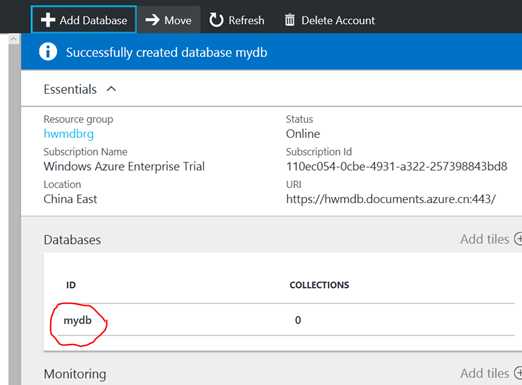The height and width of the screenshot is (385, 522).
Task: Open the hwmdbrg resource group link
Action: [x=69, y=134]
